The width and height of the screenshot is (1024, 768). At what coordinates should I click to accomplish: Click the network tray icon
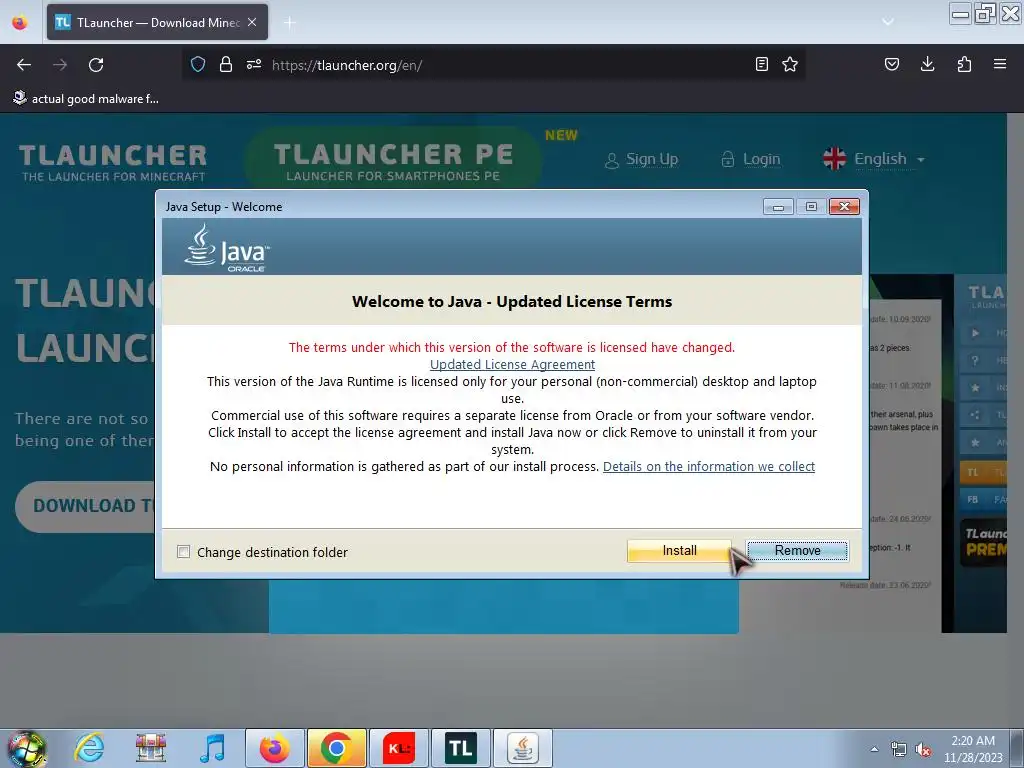pos(899,749)
